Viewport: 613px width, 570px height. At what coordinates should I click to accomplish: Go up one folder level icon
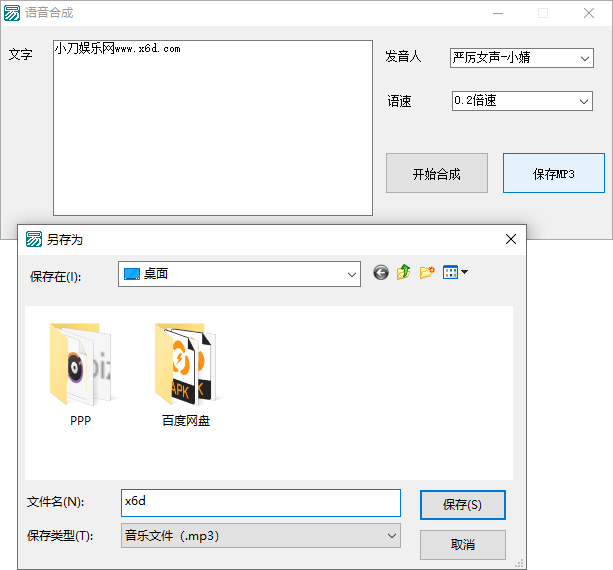tap(404, 272)
